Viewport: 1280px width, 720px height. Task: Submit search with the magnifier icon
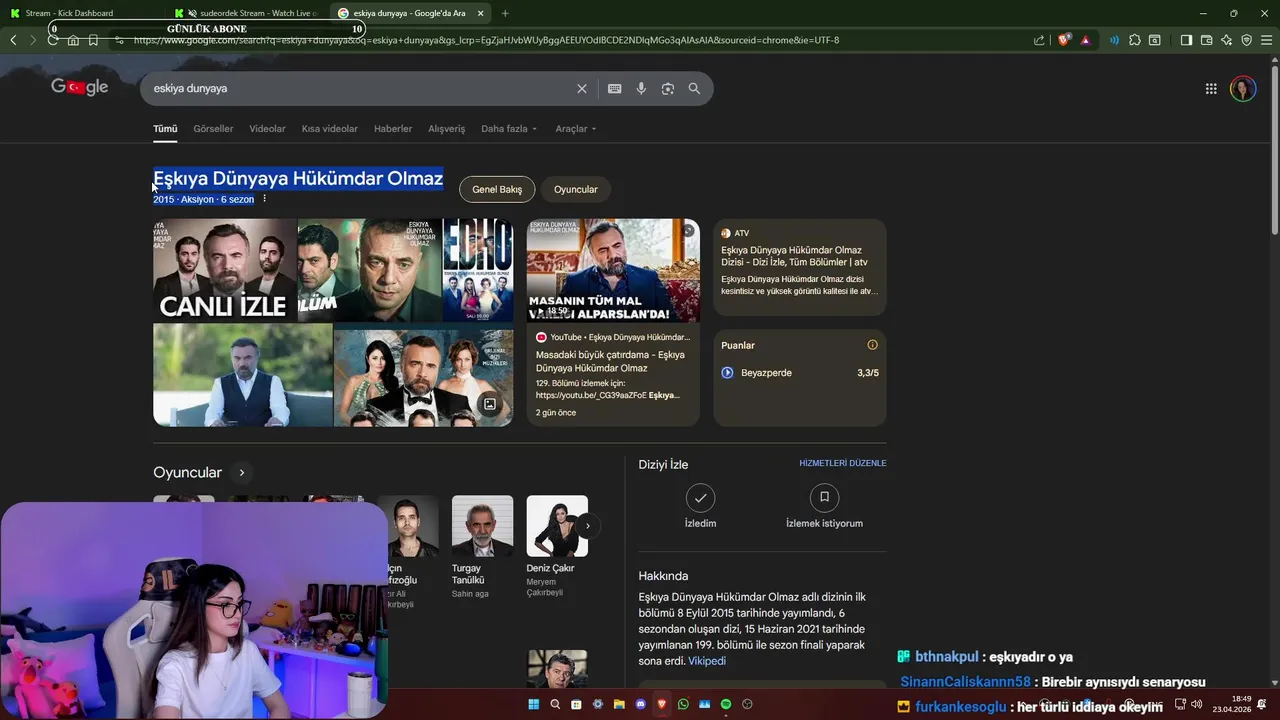(x=694, y=89)
